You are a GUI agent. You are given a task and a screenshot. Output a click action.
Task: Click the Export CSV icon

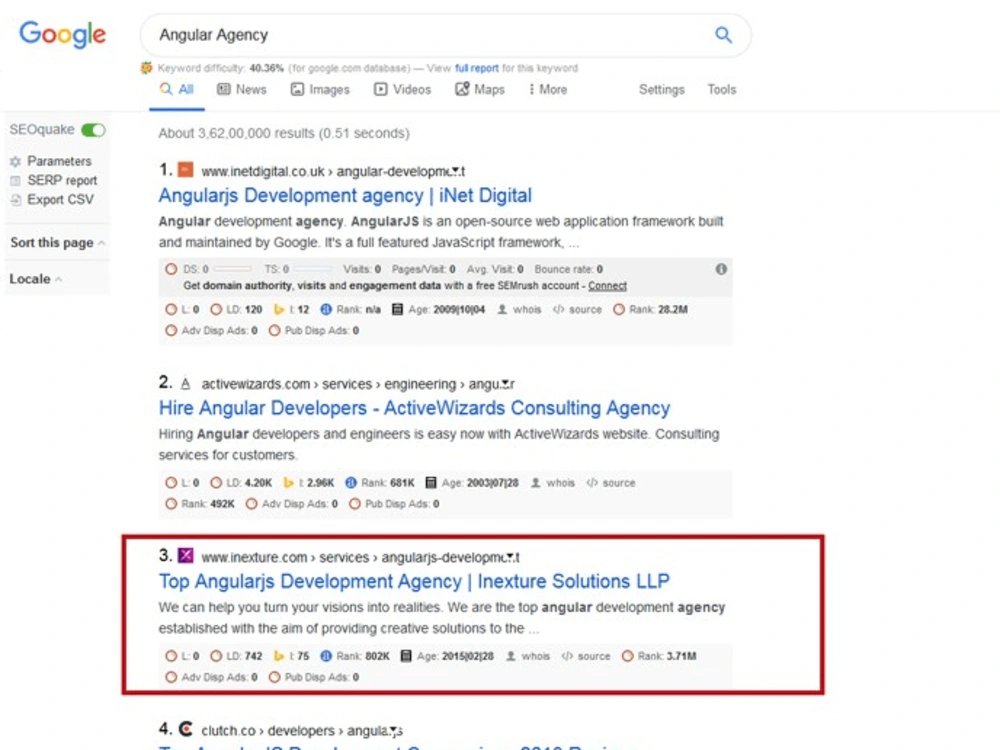pyautogui.click(x=16, y=200)
